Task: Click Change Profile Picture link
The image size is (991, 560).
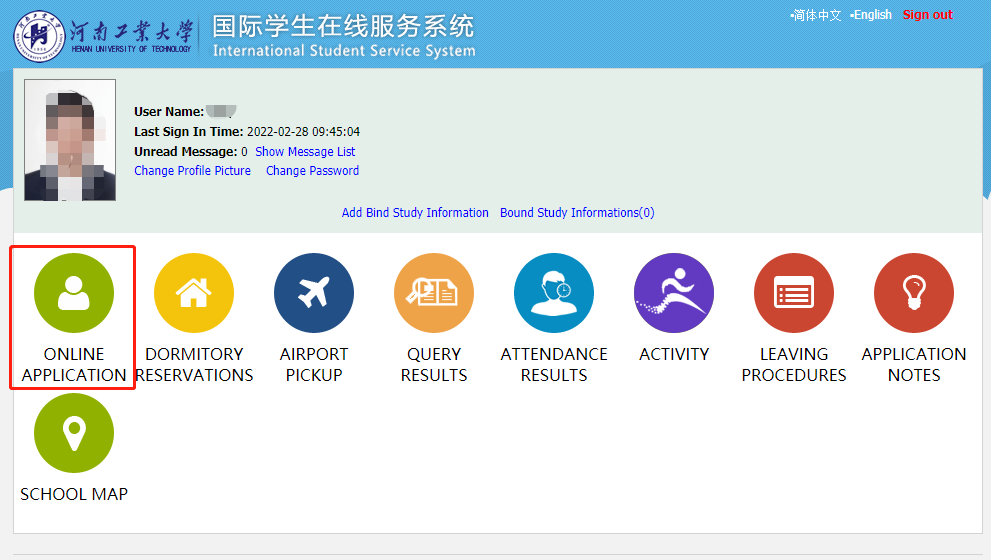Action: click(x=192, y=171)
